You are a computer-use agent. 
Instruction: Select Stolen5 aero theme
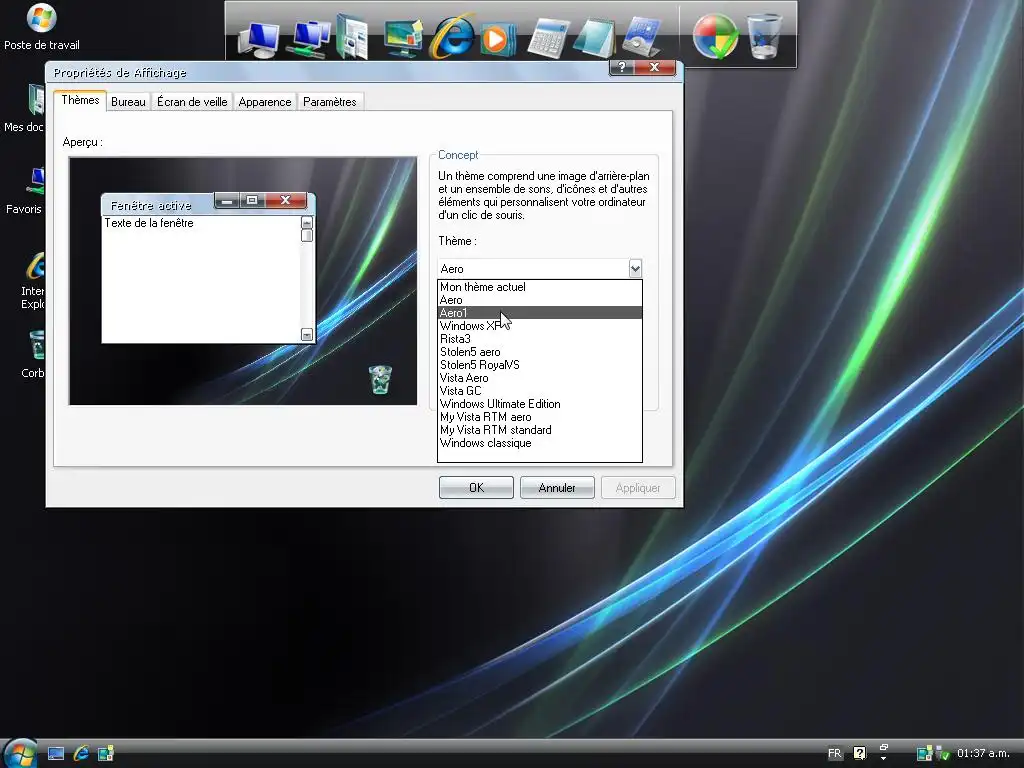coord(539,352)
